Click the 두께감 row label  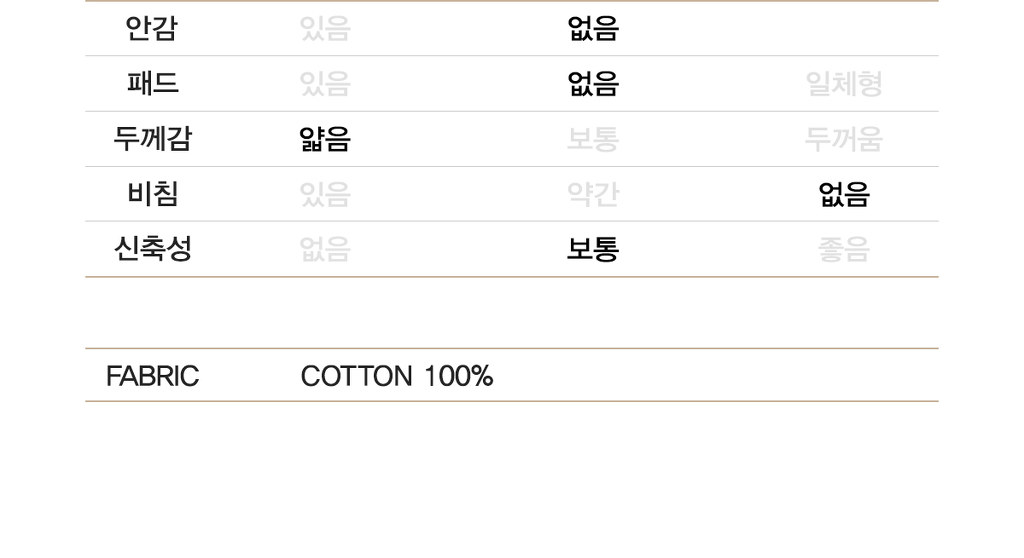tap(152, 139)
